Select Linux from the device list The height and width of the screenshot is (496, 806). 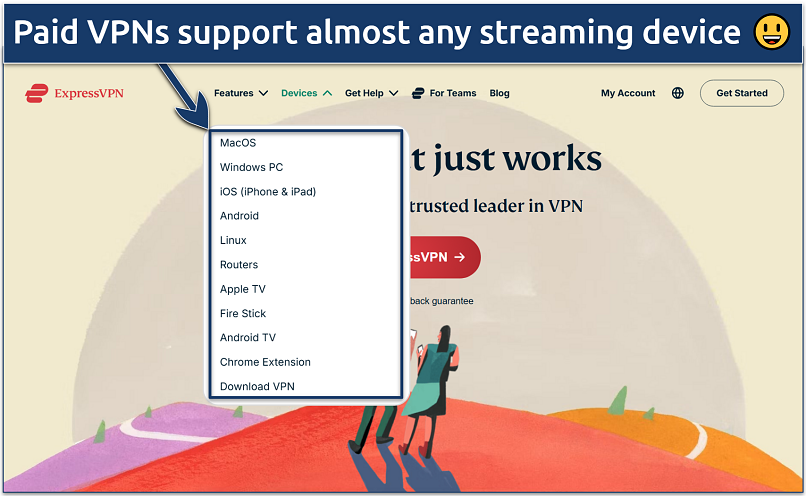coord(233,240)
